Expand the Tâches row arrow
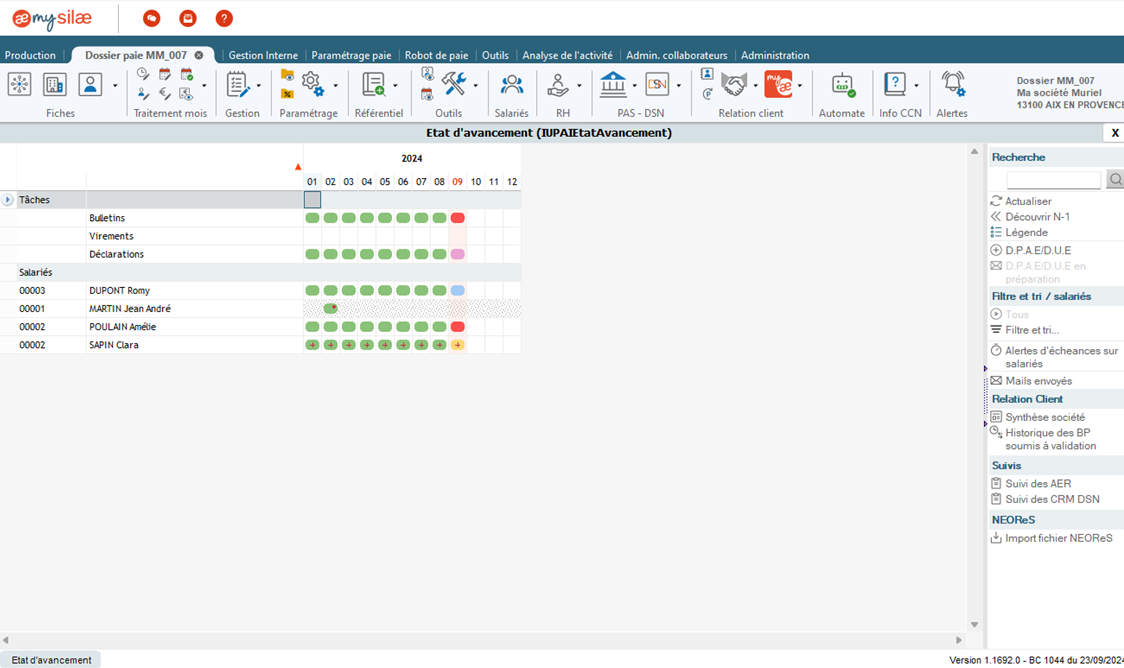The width and height of the screenshot is (1124, 668). (x=8, y=200)
